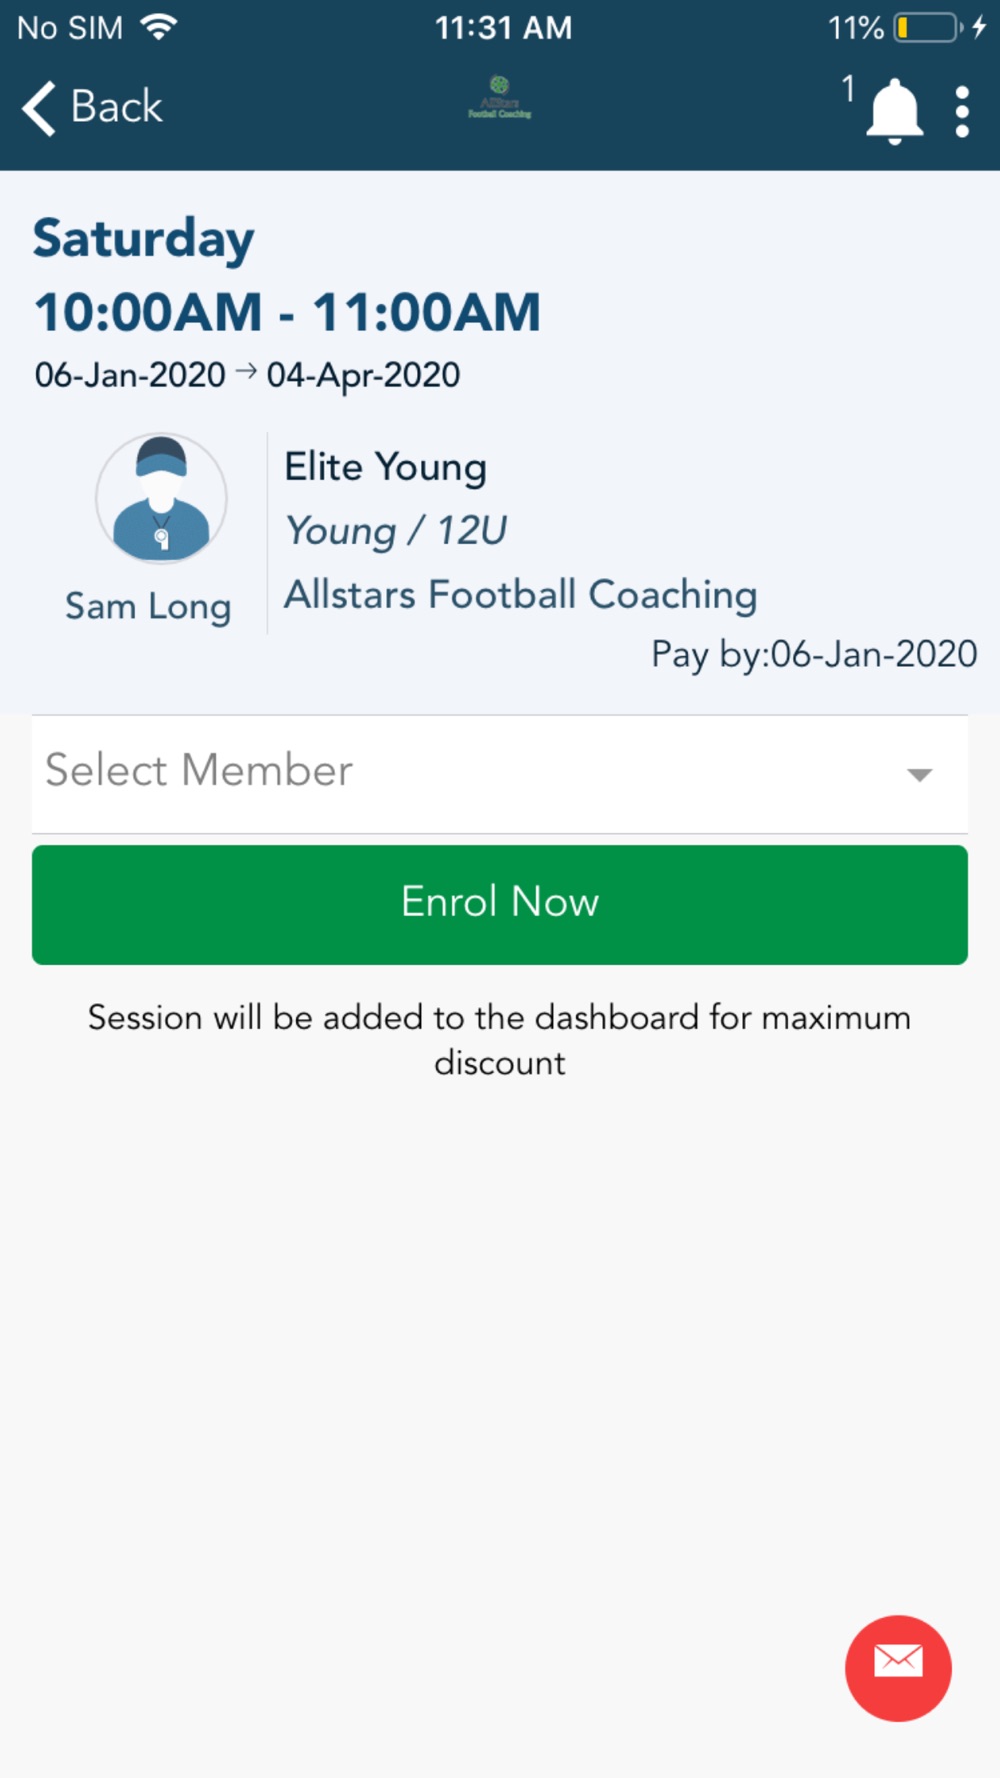Tap the Back chevron arrow
This screenshot has width=1000, height=1778.
pos(39,107)
